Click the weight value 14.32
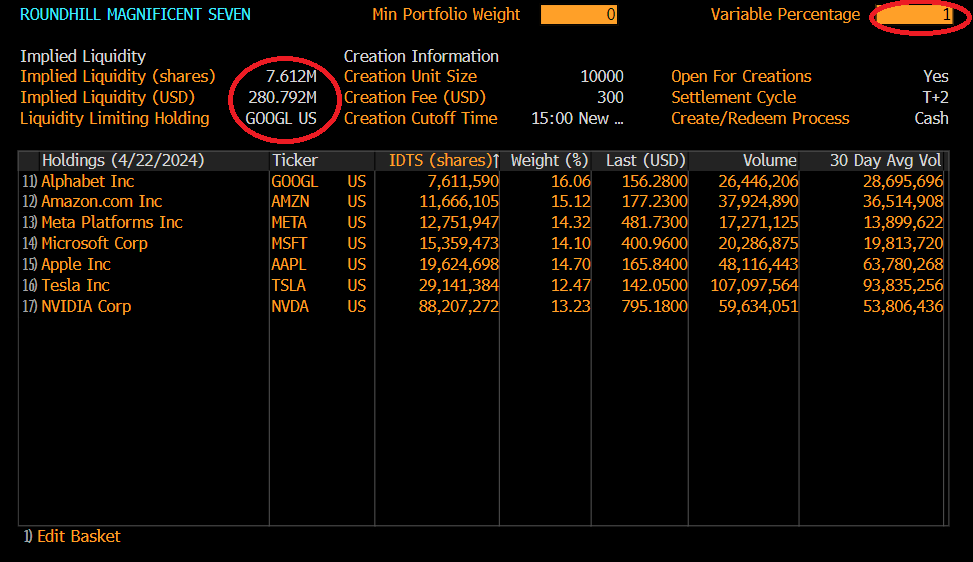The height and width of the screenshot is (562, 973). point(571,222)
